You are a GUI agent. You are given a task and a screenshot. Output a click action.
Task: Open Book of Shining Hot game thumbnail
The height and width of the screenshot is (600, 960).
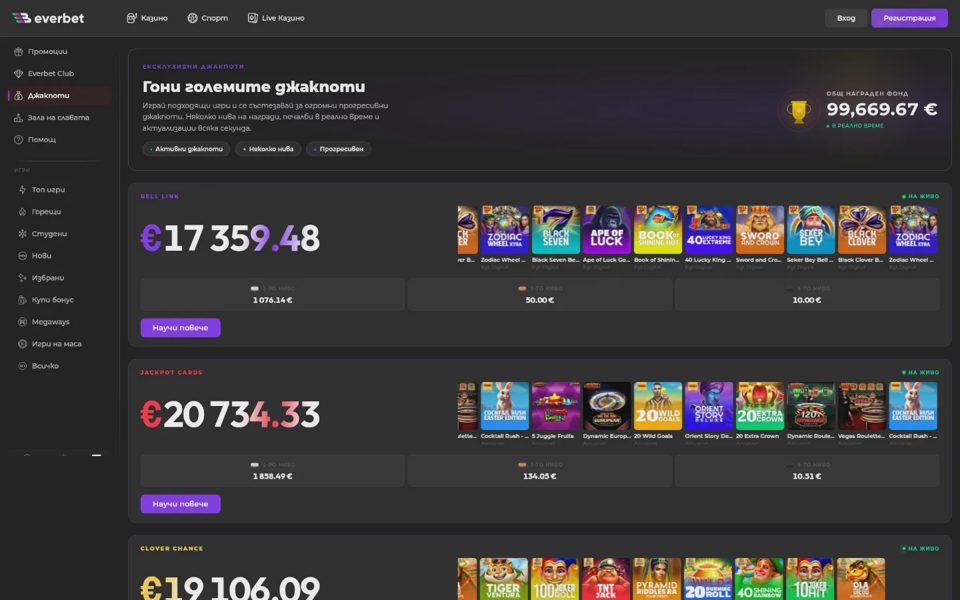pos(658,230)
